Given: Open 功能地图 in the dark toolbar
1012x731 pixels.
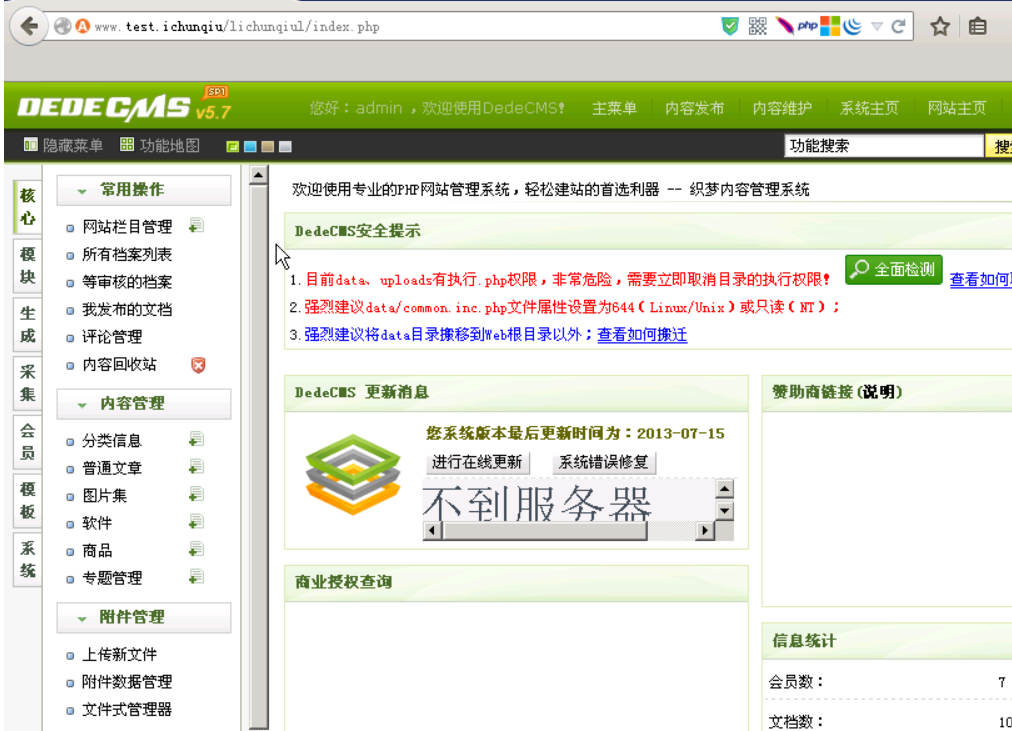Looking at the screenshot, I should (160, 145).
